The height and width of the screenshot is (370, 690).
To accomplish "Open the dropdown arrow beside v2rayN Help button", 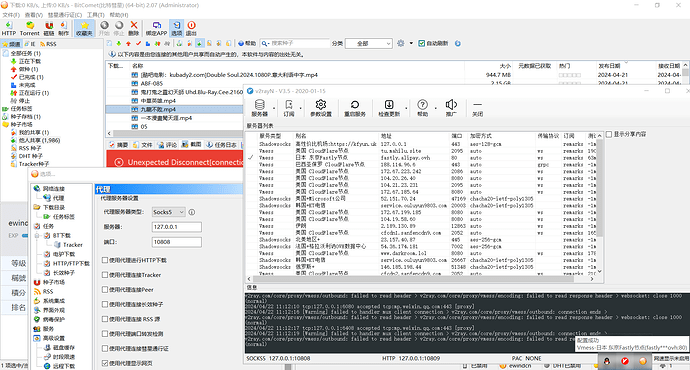I will click(x=435, y=108).
